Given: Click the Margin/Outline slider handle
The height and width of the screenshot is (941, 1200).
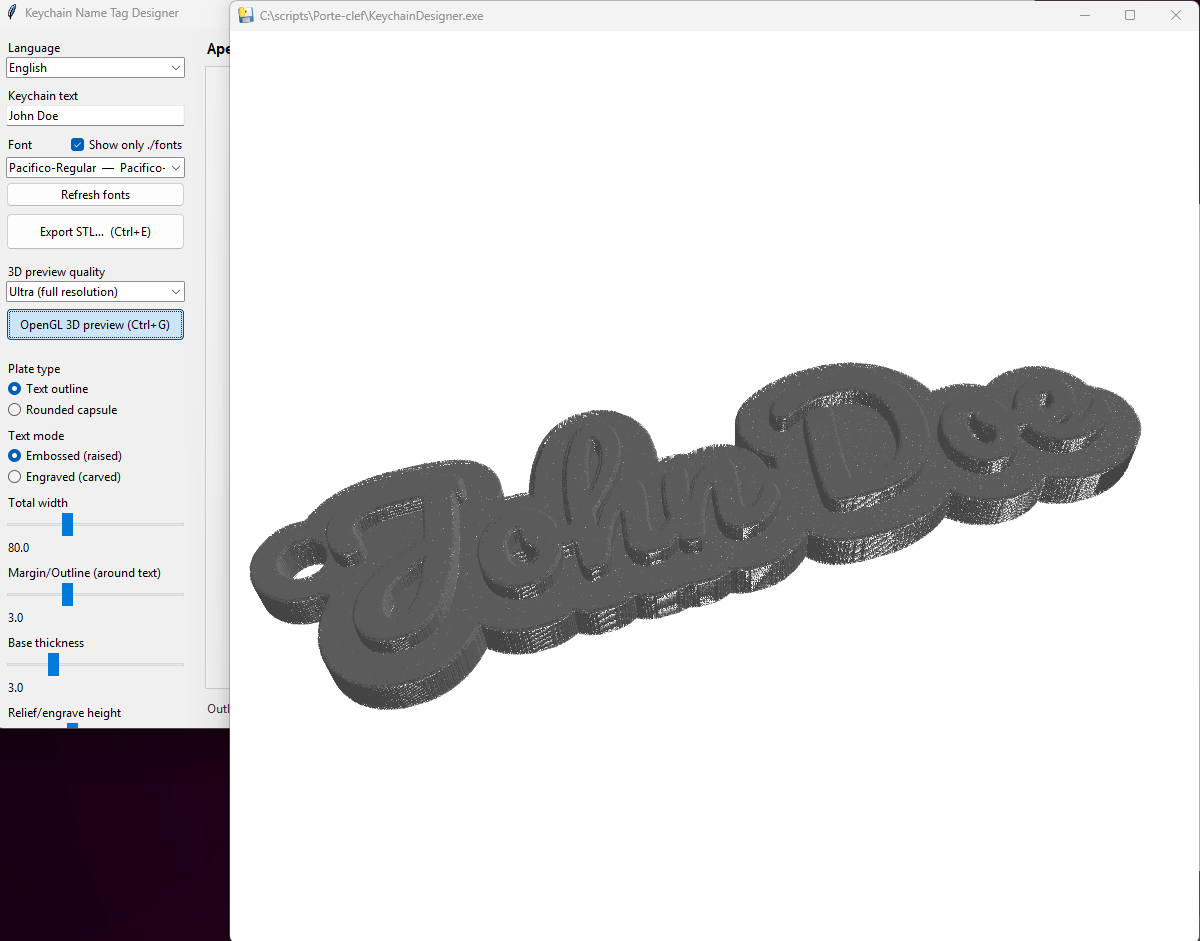Looking at the screenshot, I should pos(67,594).
